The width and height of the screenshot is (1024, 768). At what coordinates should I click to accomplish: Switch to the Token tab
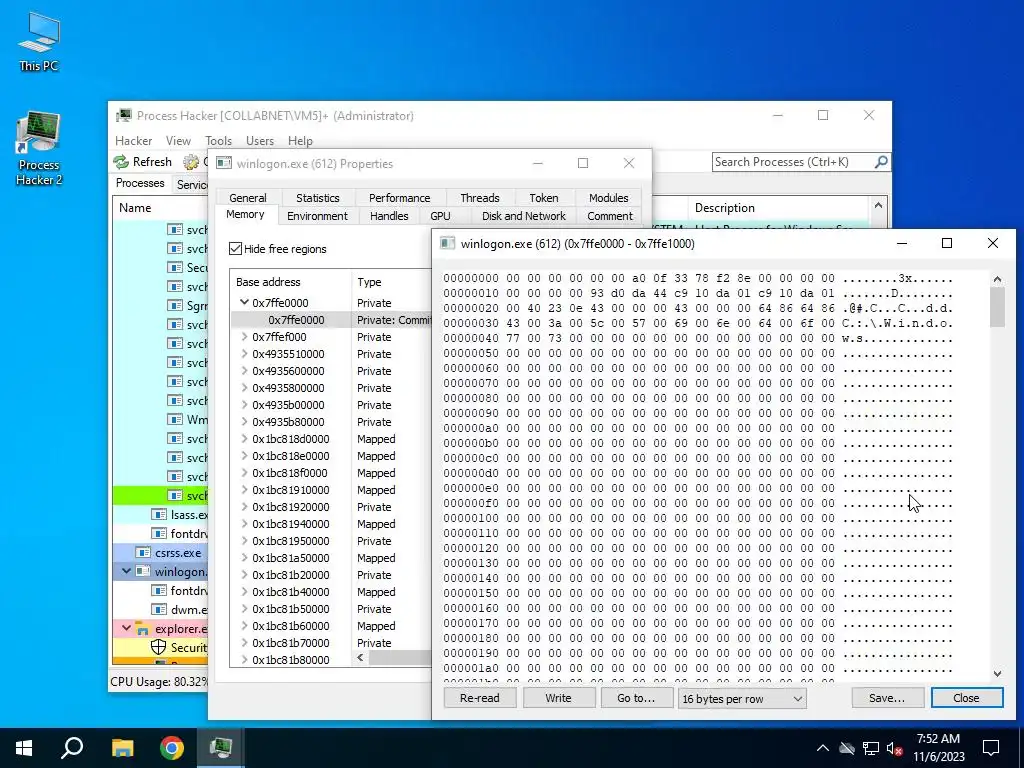(544, 198)
